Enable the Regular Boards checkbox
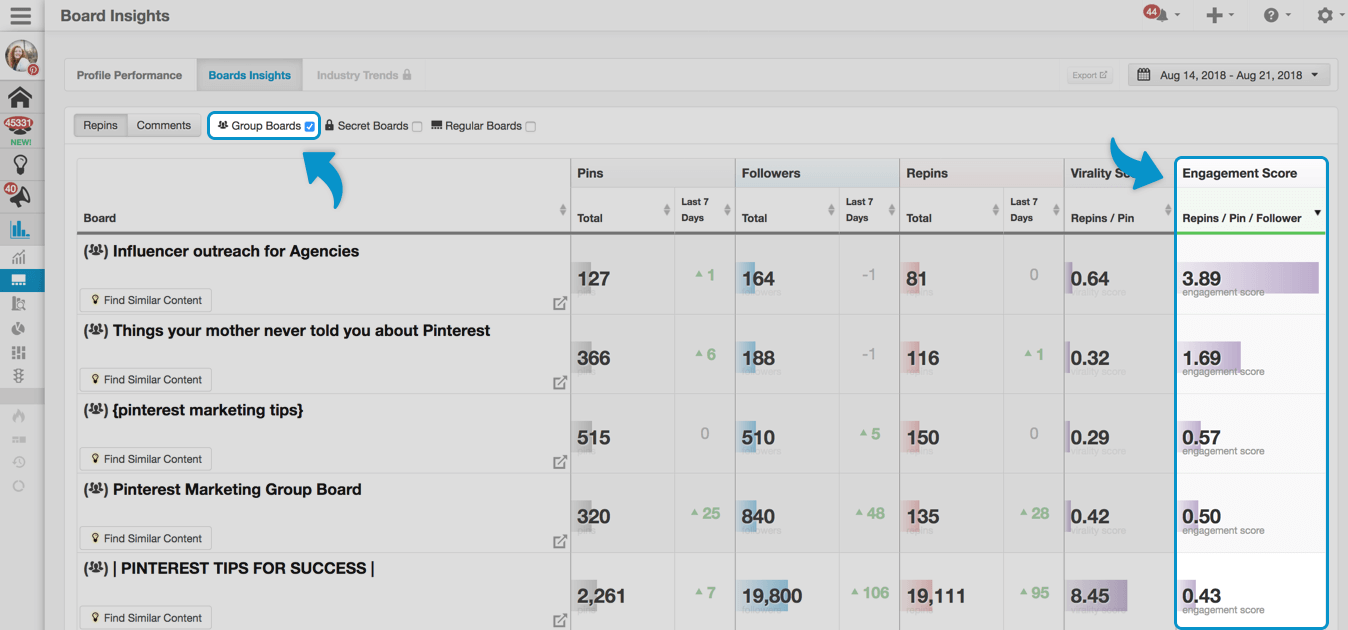This screenshot has width=1348, height=630. (x=531, y=127)
